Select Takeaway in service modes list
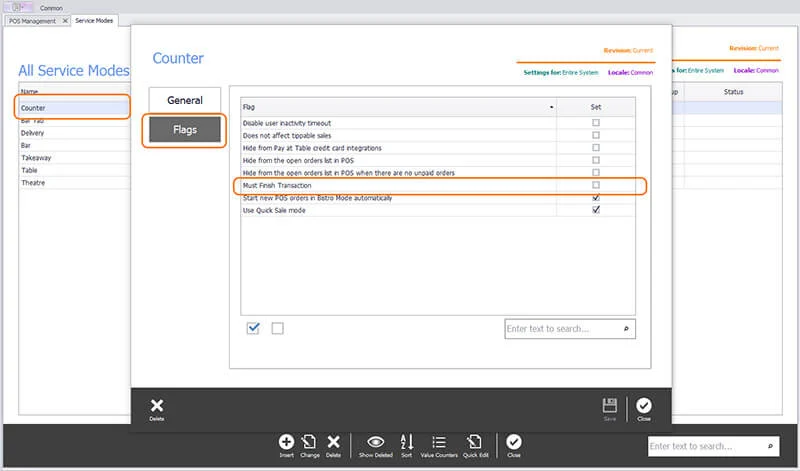The width and height of the screenshot is (800, 471). pos(74,158)
